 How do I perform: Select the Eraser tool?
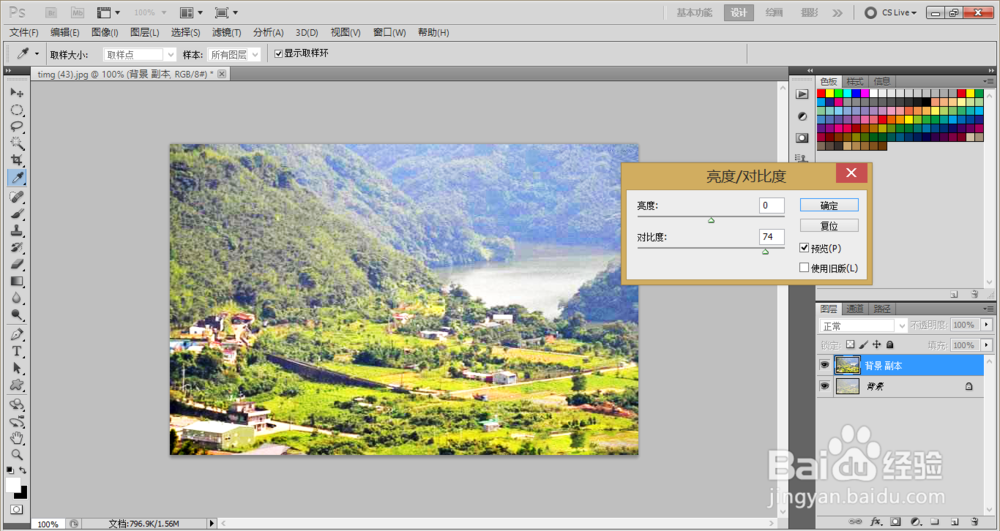click(17, 264)
